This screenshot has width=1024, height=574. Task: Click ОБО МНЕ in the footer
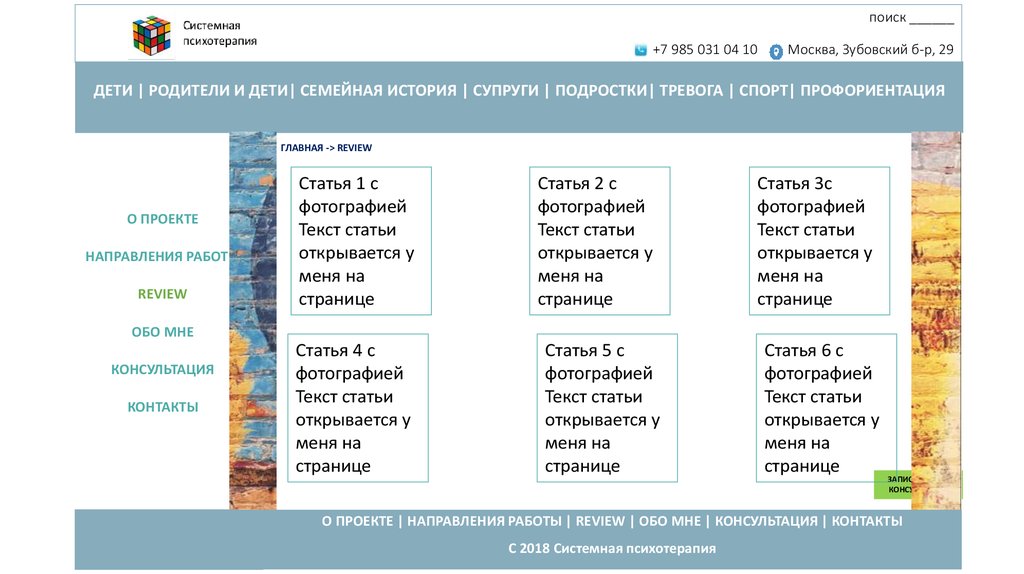coord(670,521)
